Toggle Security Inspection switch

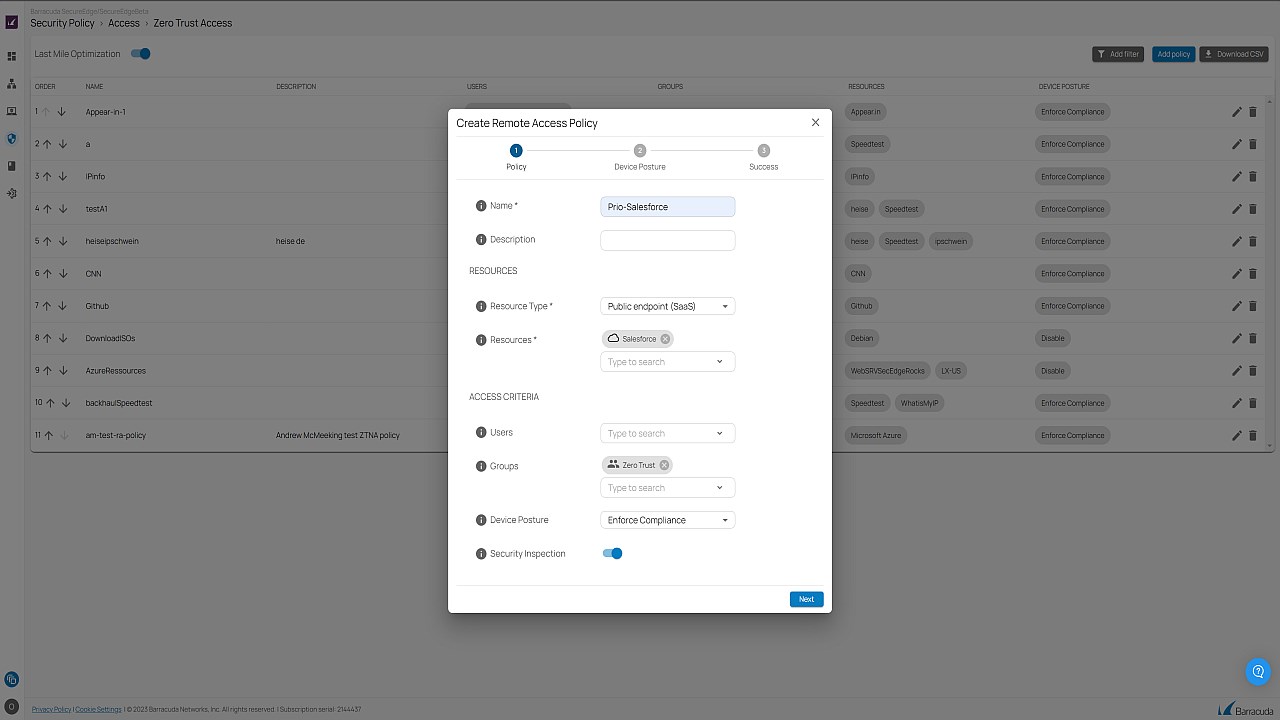613,553
